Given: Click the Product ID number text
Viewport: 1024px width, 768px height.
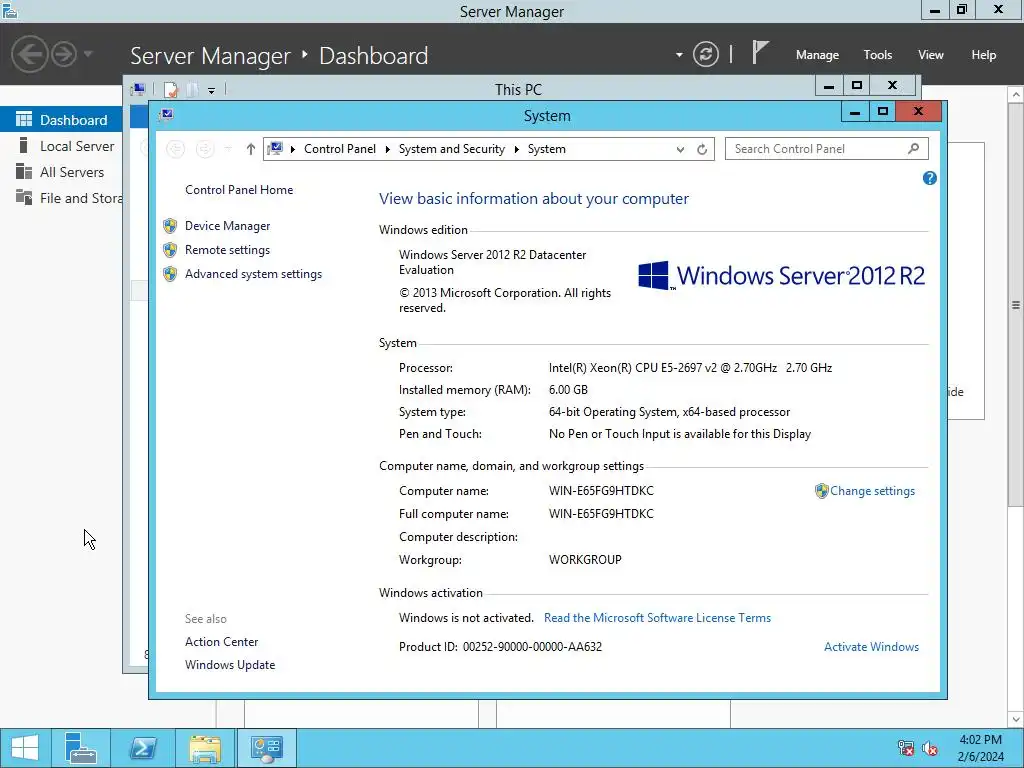Looking at the screenshot, I should point(532,647).
